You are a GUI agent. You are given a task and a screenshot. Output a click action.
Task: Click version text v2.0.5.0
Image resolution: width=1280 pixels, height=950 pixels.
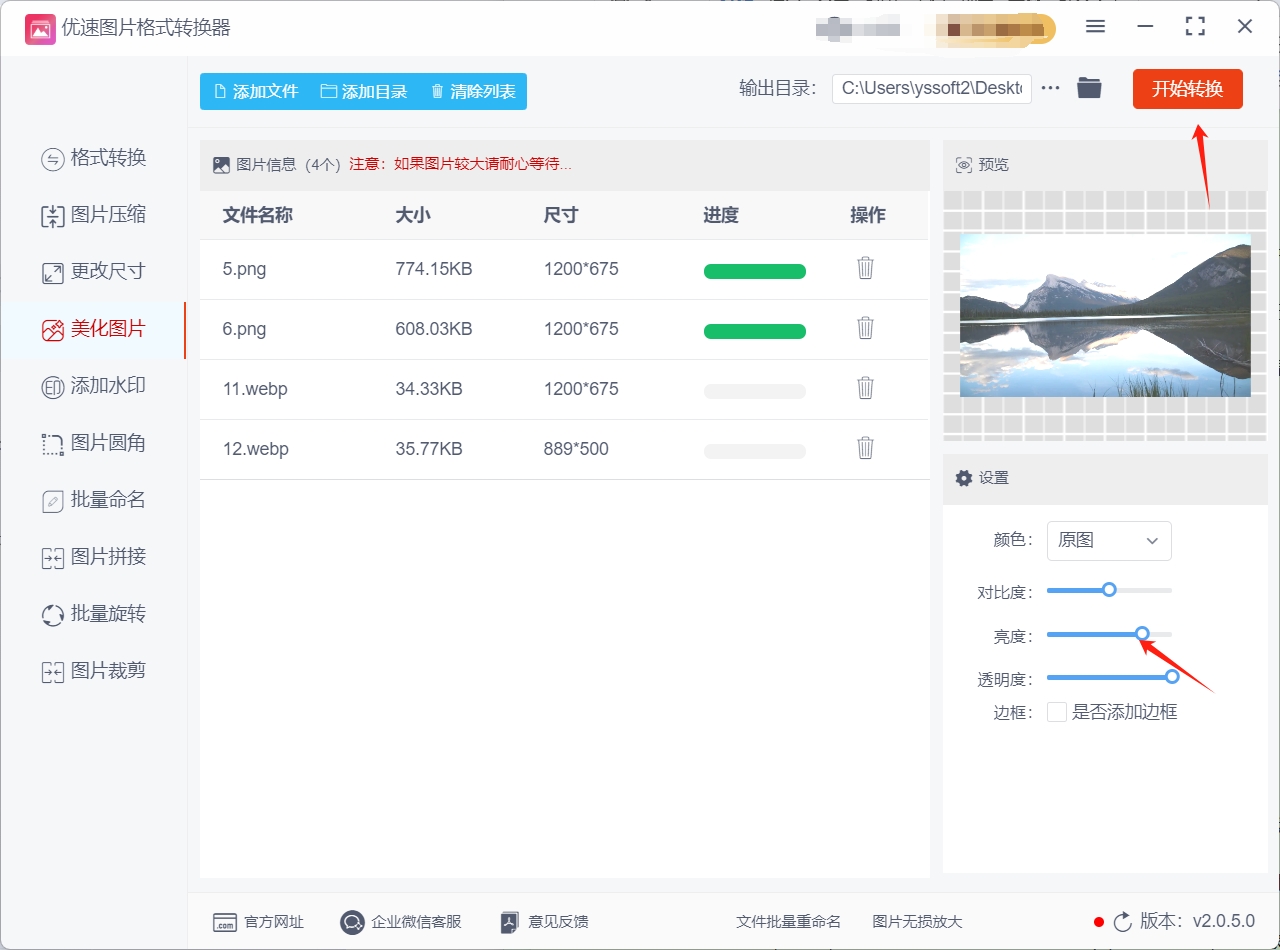pos(1224,921)
